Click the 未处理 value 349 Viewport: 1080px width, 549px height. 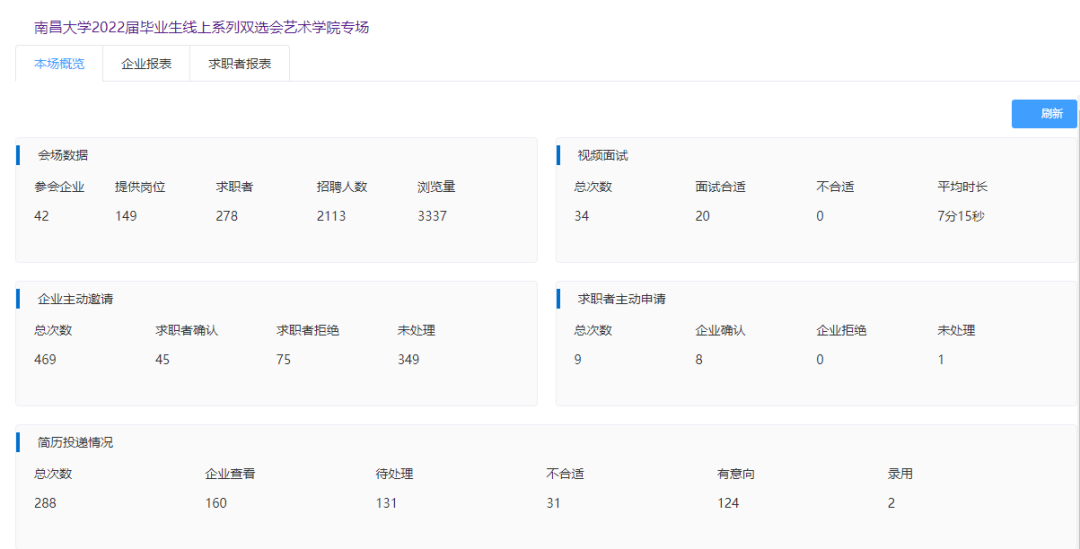[x=408, y=360]
